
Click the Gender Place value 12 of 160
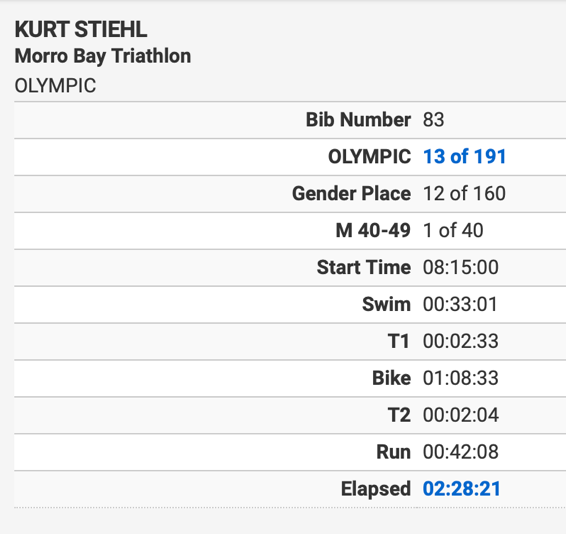click(x=464, y=193)
